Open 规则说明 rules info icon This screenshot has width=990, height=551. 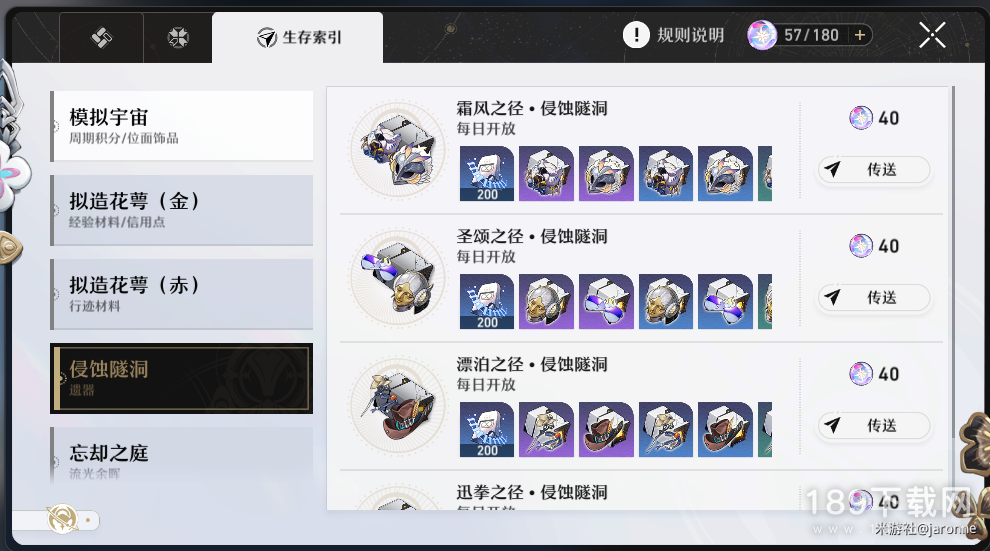pos(636,35)
